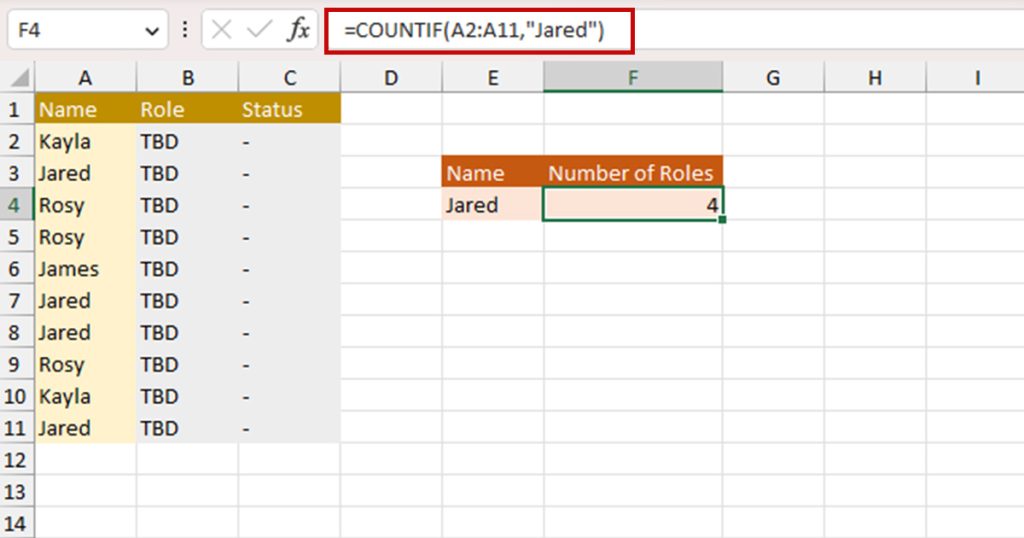
Task: Select cell A11 containing Jared
Action: click(x=86, y=428)
